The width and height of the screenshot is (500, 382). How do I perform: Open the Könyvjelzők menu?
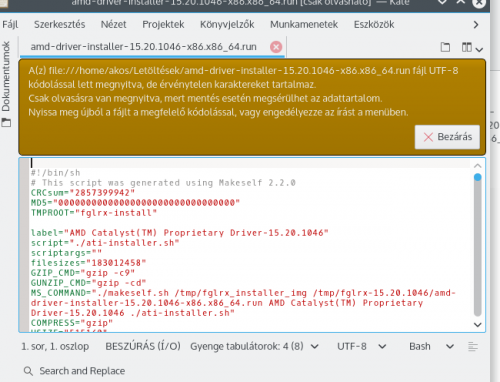(227, 24)
